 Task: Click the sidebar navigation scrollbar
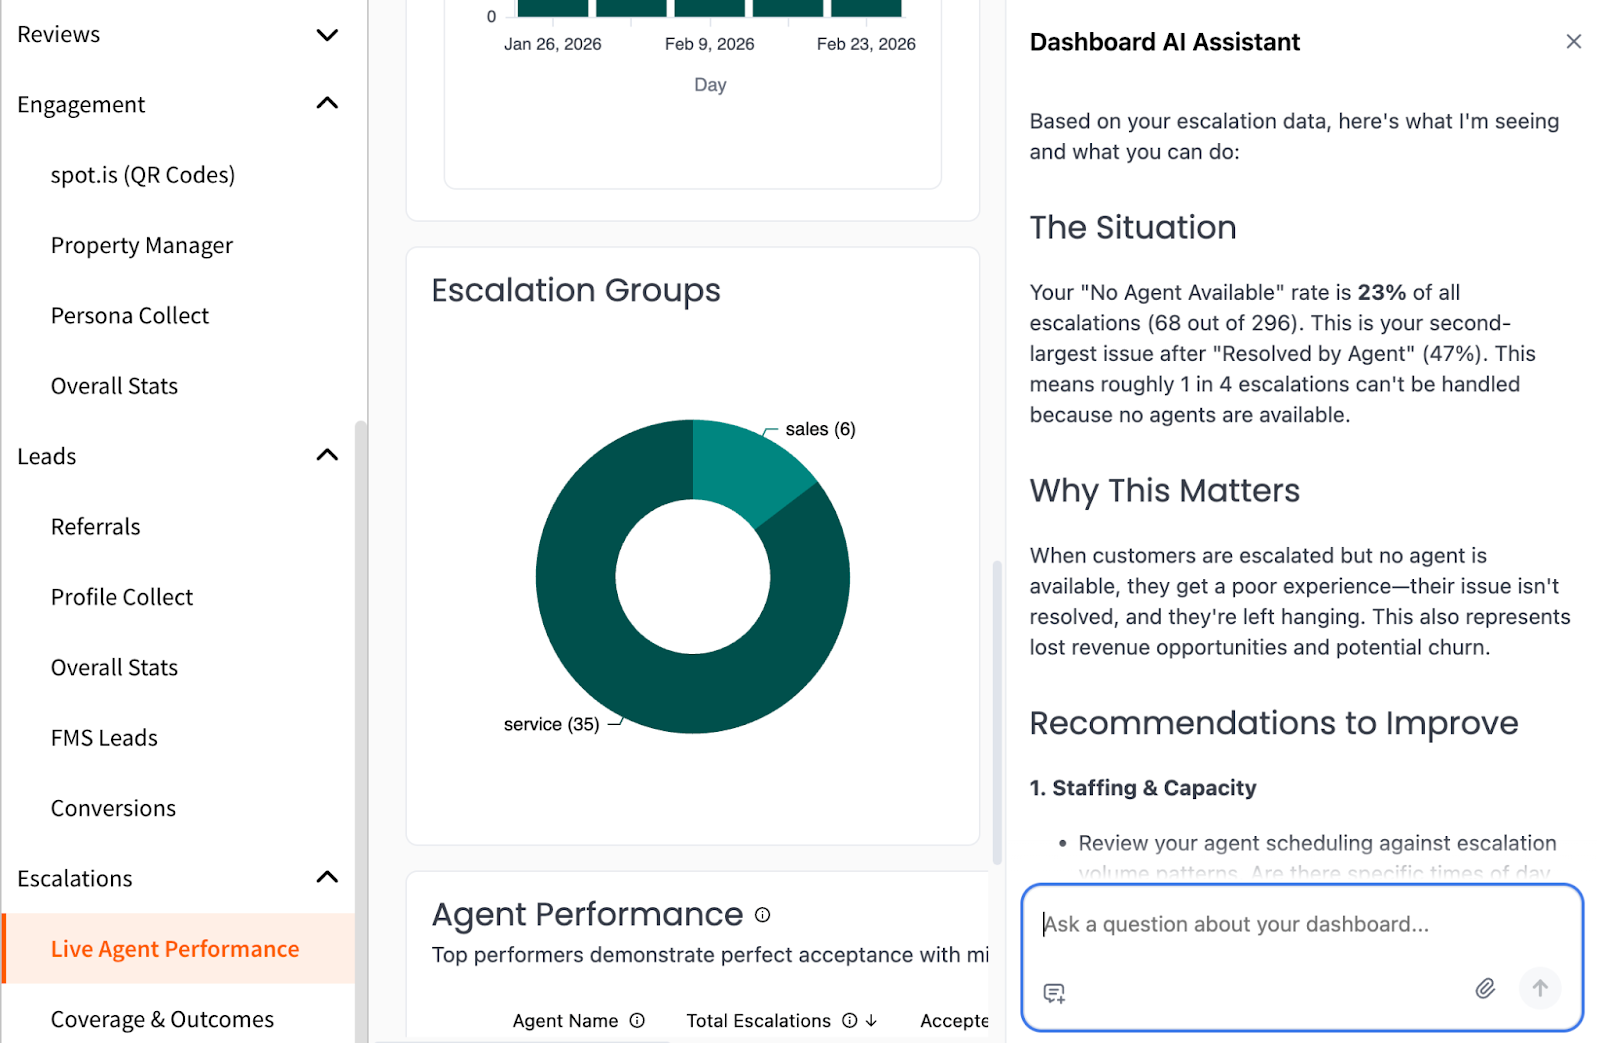click(361, 730)
